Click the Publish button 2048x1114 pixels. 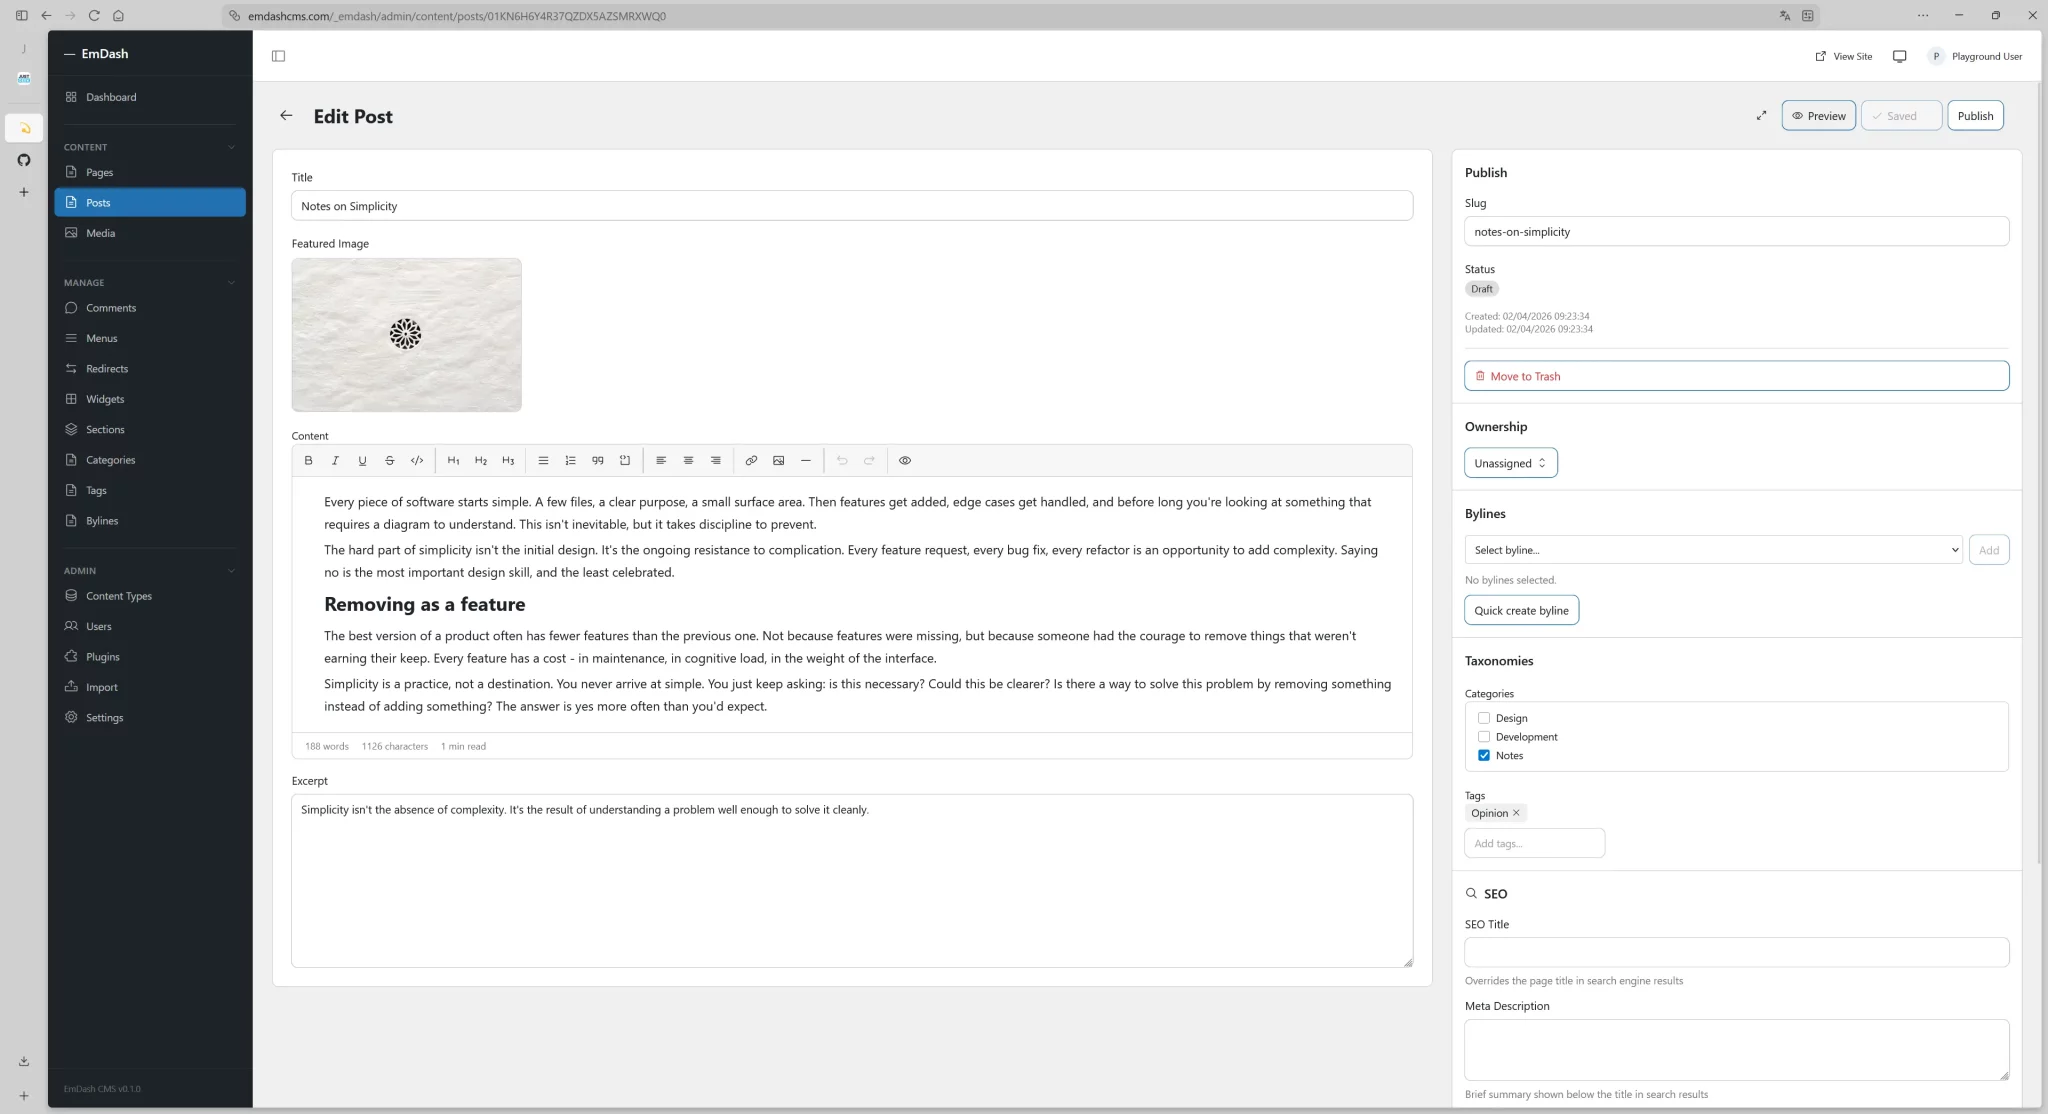[1974, 116]
